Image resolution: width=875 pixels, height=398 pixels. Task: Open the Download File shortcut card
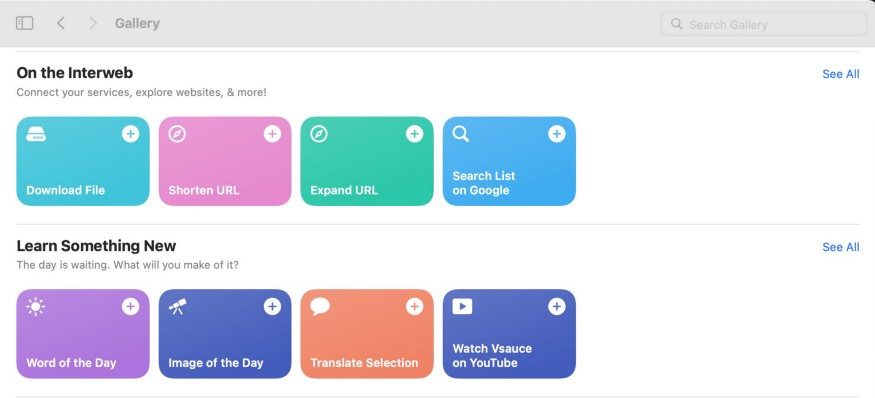[x=83, y=161]
